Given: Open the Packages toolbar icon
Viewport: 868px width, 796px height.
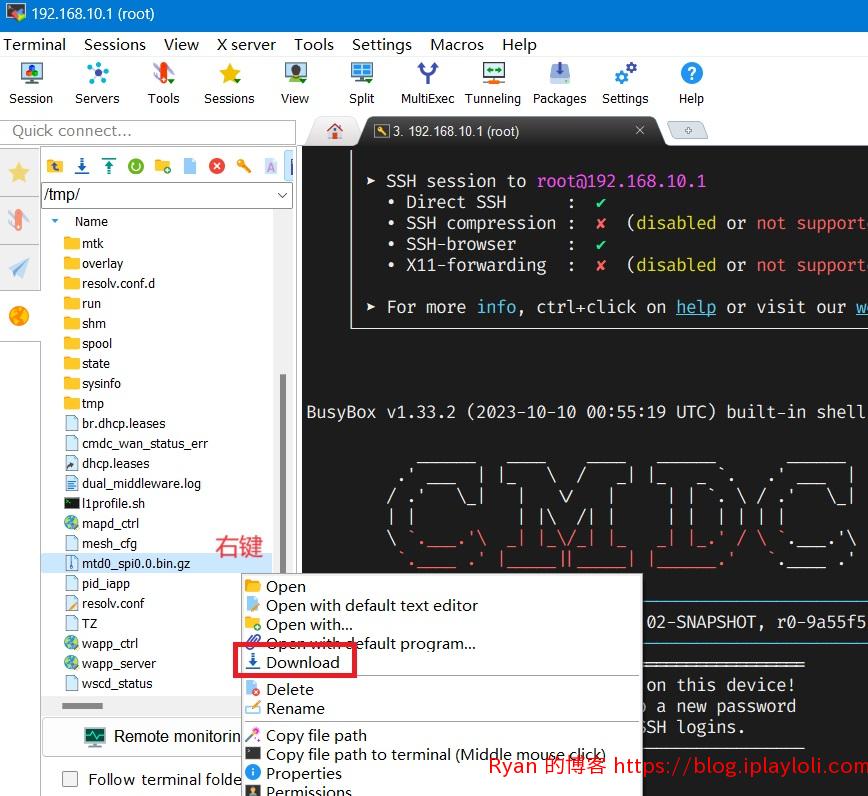Looking at the screenshot, I should pos(559,83).
